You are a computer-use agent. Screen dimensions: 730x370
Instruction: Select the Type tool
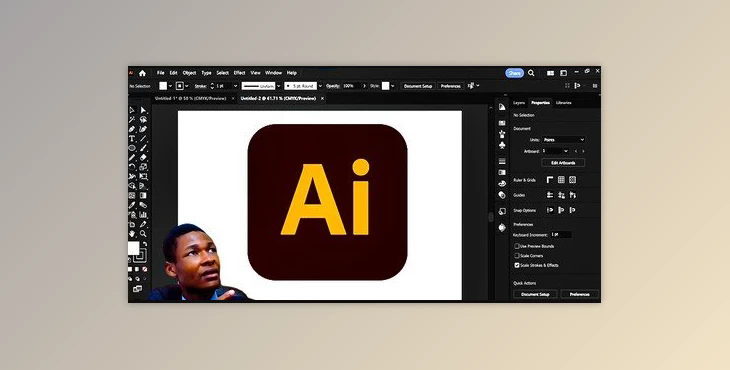pos(132,138)
